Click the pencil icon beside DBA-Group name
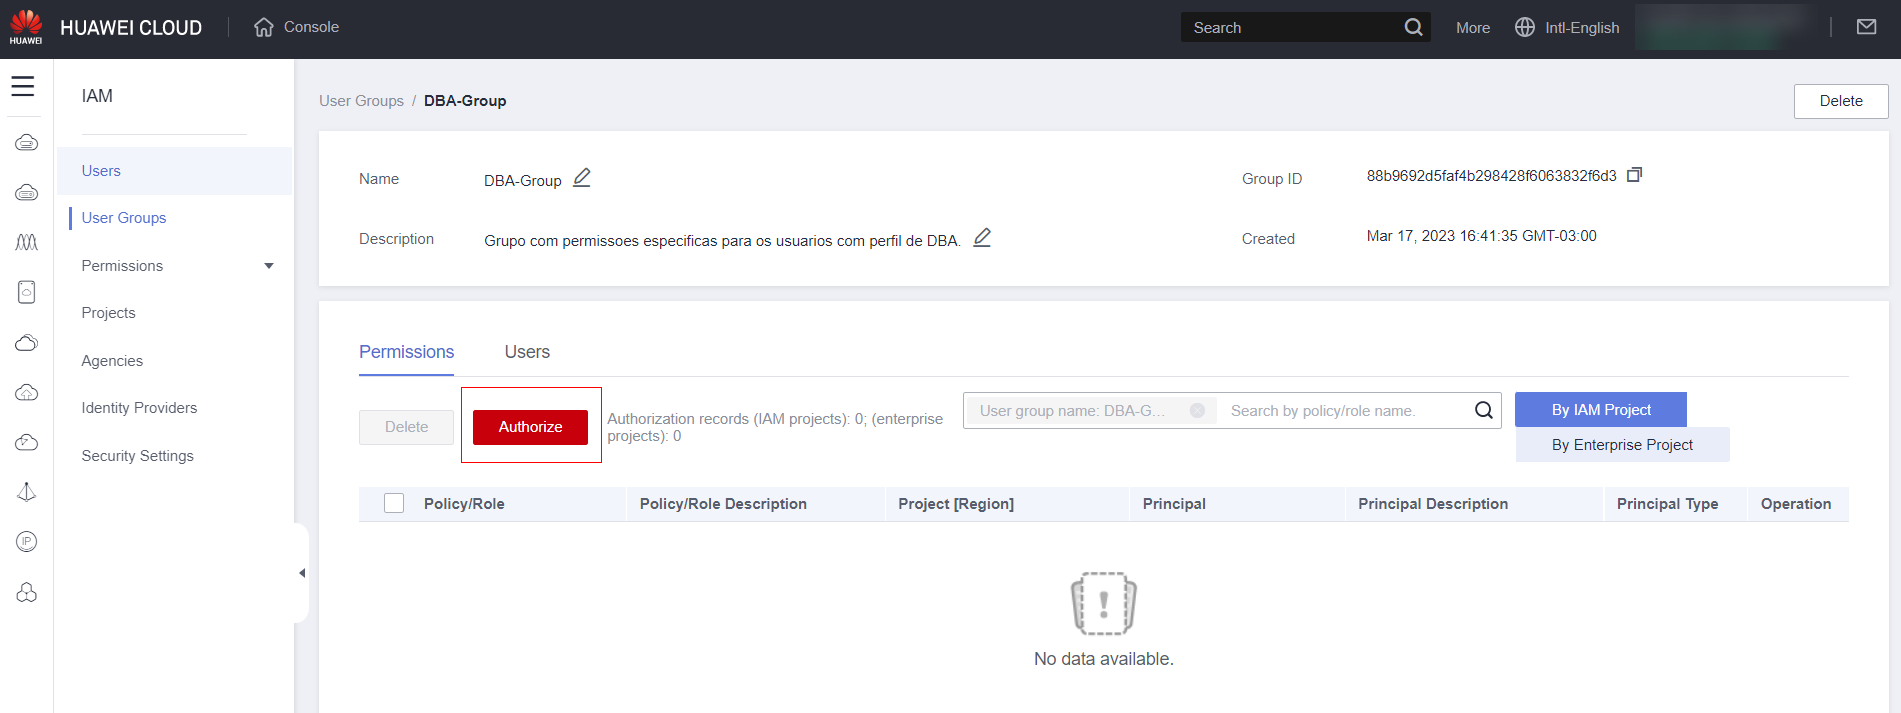 (x=581, y=178)
